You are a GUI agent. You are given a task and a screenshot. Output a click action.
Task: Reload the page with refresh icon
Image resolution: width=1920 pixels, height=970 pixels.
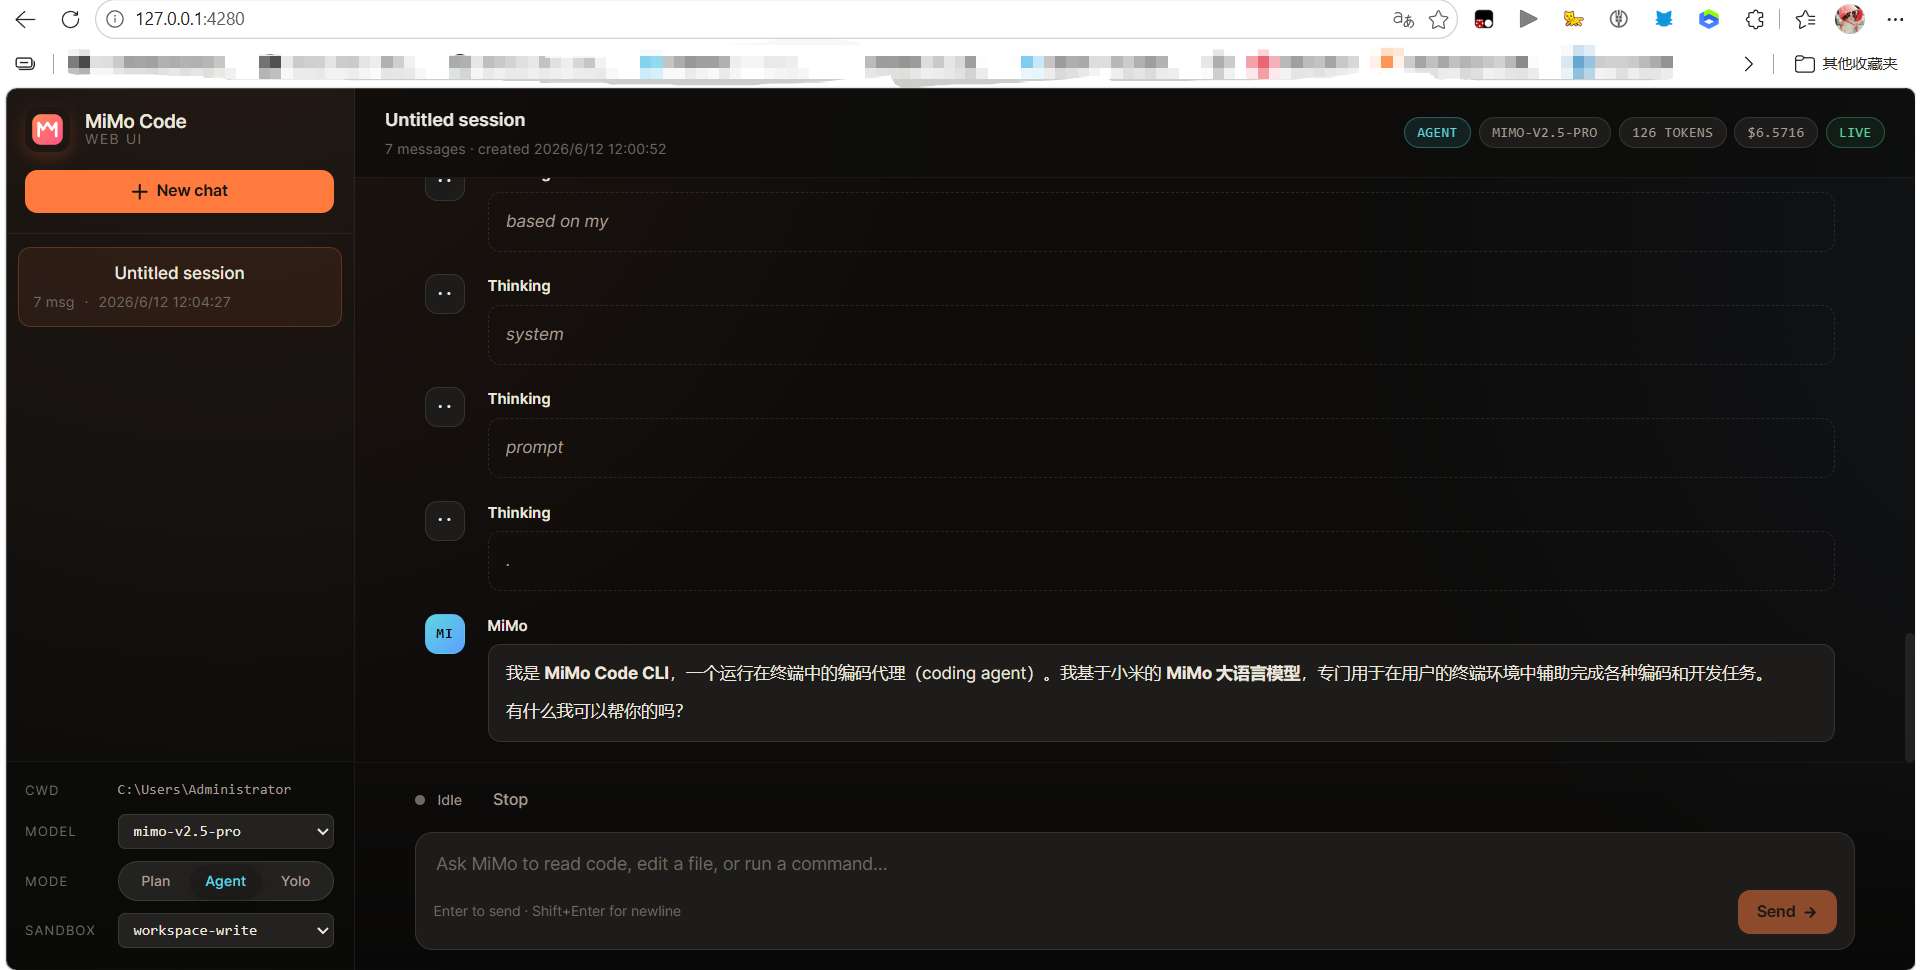[70, 19]
